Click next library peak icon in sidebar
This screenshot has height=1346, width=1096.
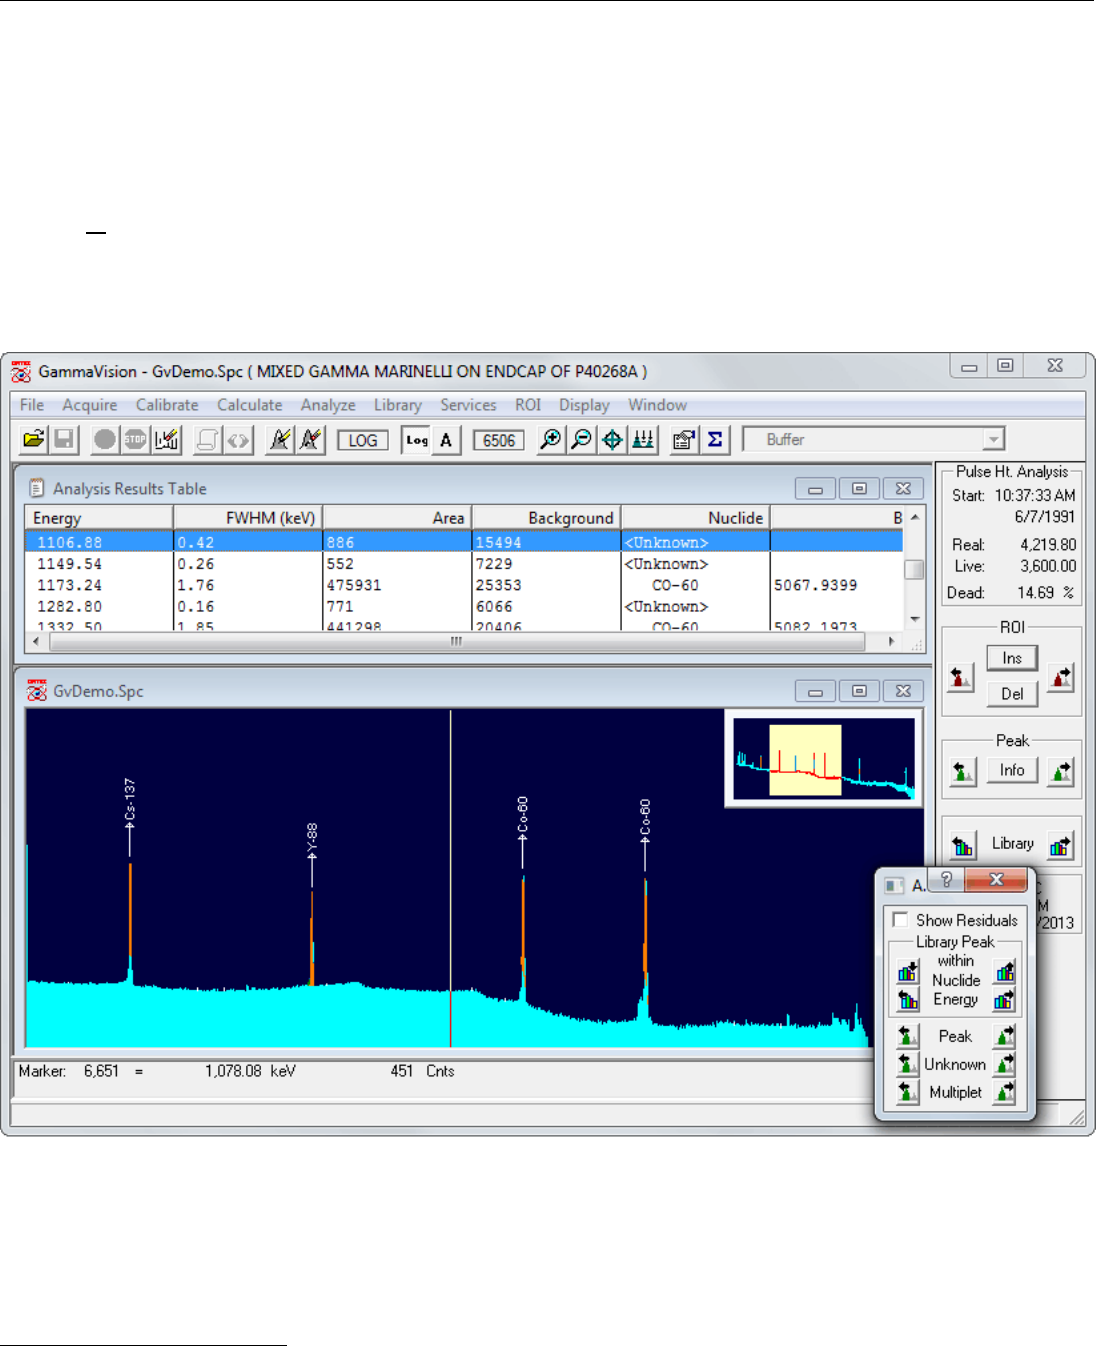tap(1061, 846)
